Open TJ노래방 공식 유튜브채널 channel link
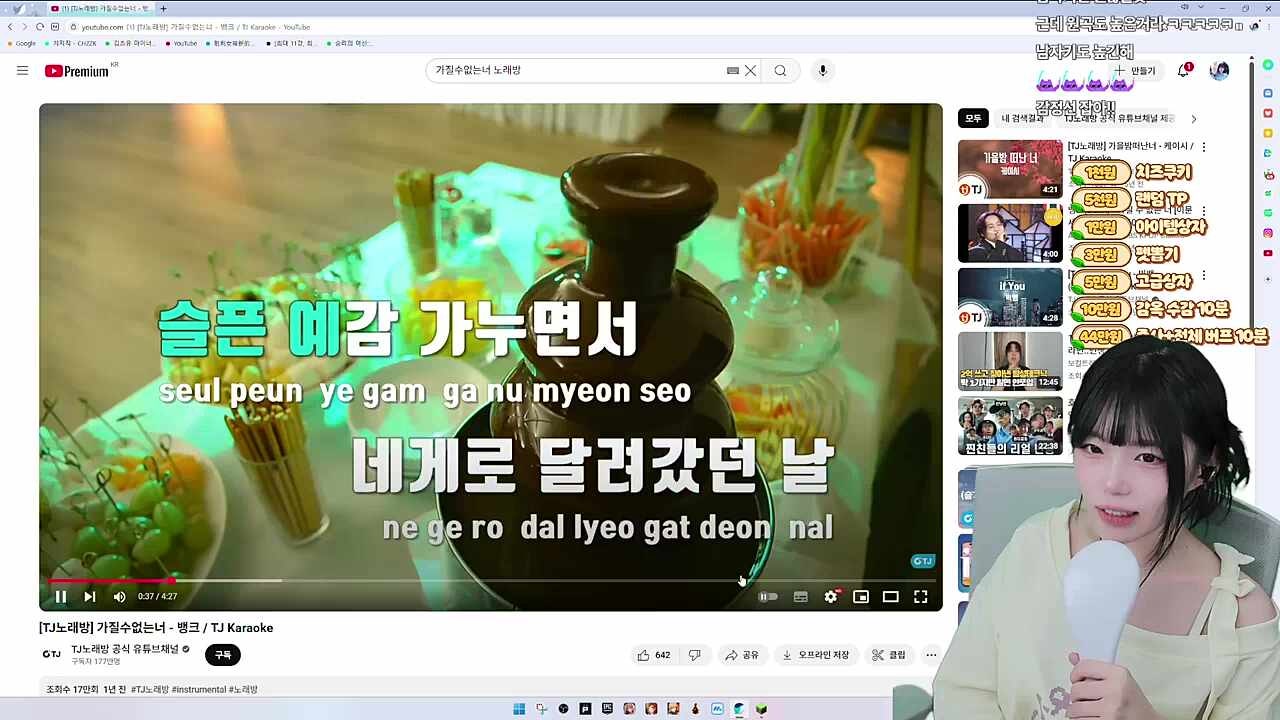 tap(125, 649)
